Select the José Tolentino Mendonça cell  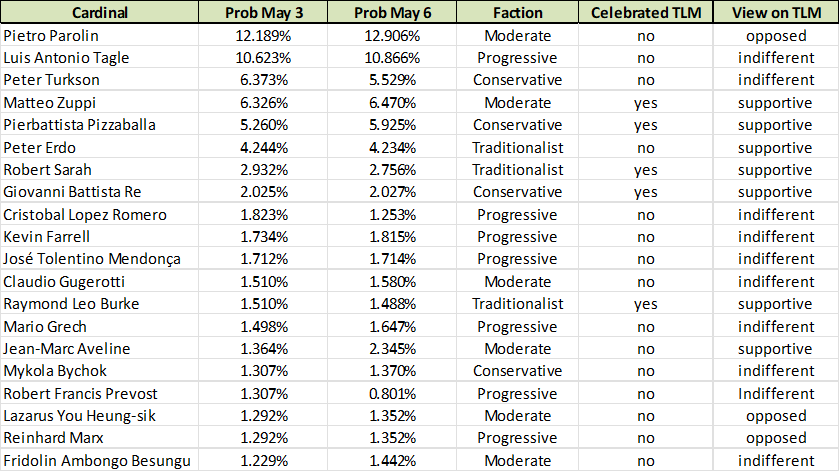pyautogui.click(x=98, y=259)
